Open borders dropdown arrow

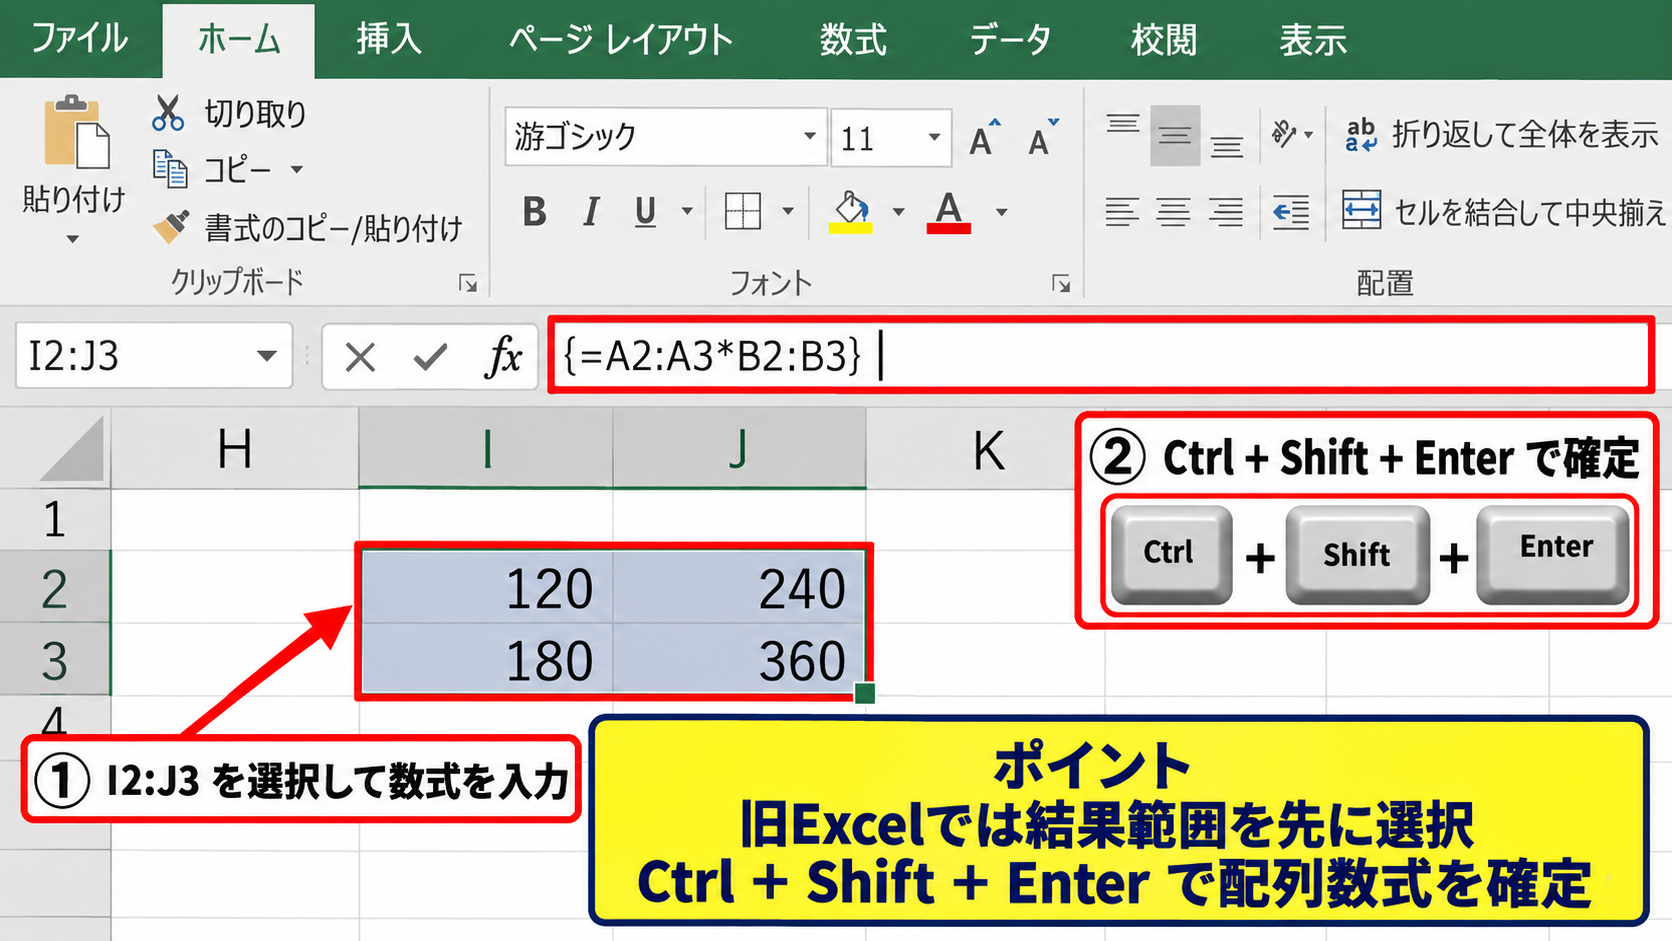[x=788, y=212]
